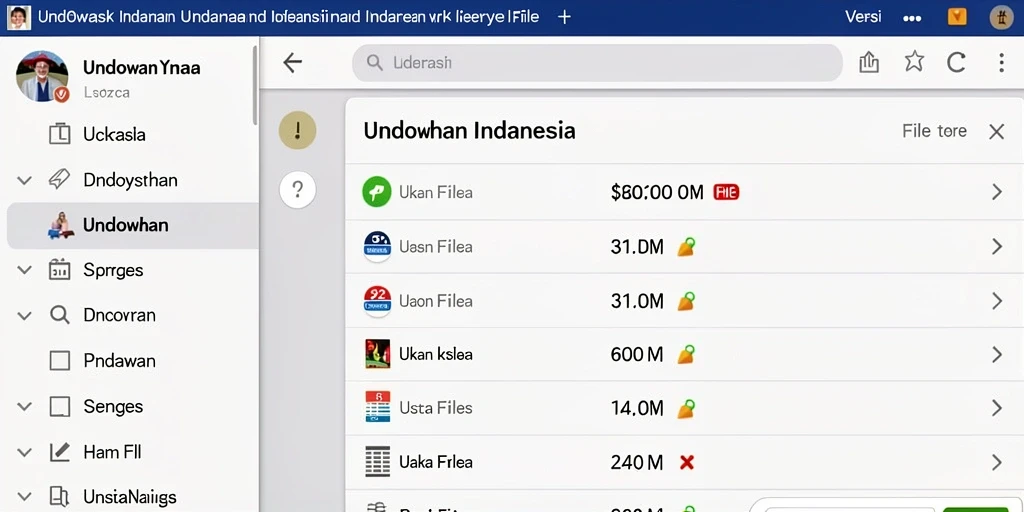The width and height of the screenshot is (1024, 512).
Task: Click the red X beside 240 M
Action: 686,463
